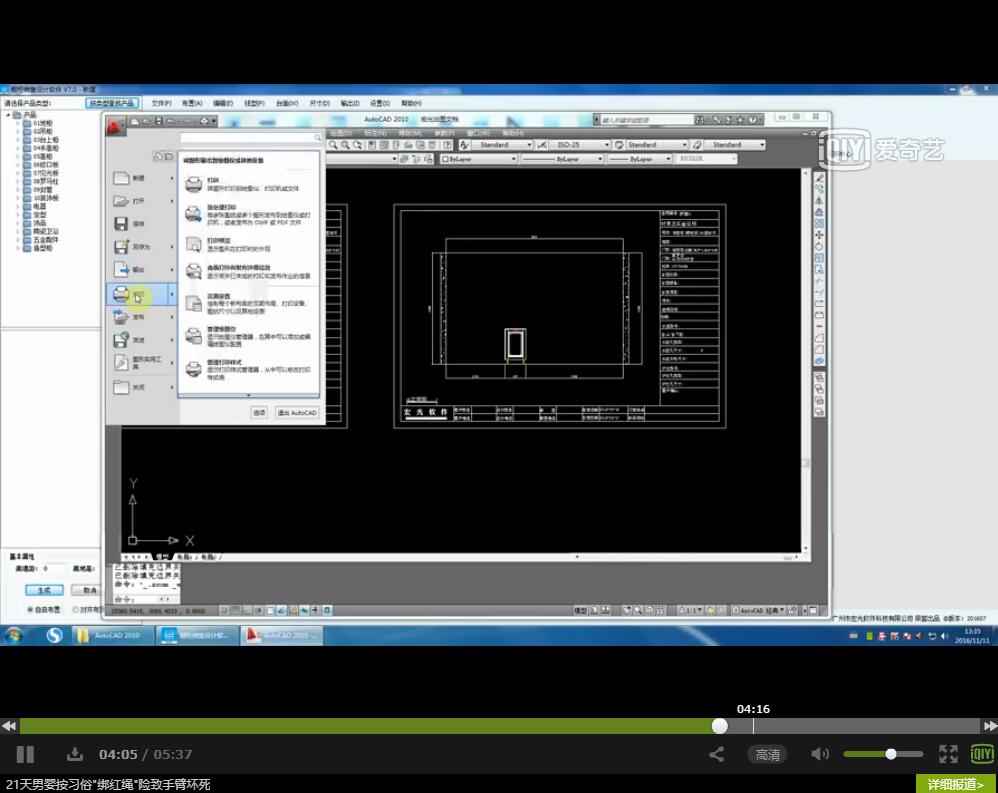Viewport: 998px width, 793px height.
Task: Click the 退出 AutoCAD button
Action: point(297,412)
